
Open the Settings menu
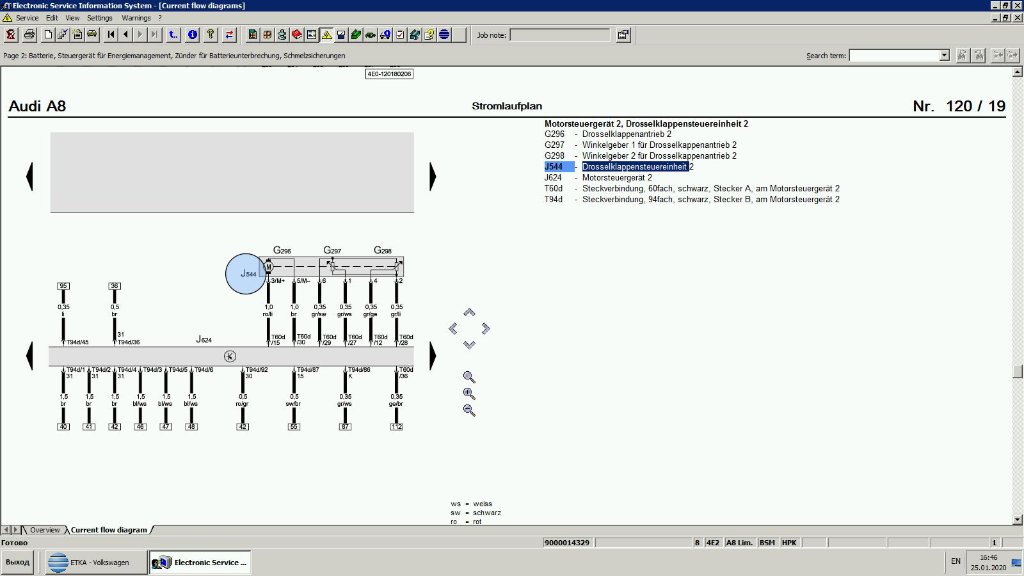point(100,18)
